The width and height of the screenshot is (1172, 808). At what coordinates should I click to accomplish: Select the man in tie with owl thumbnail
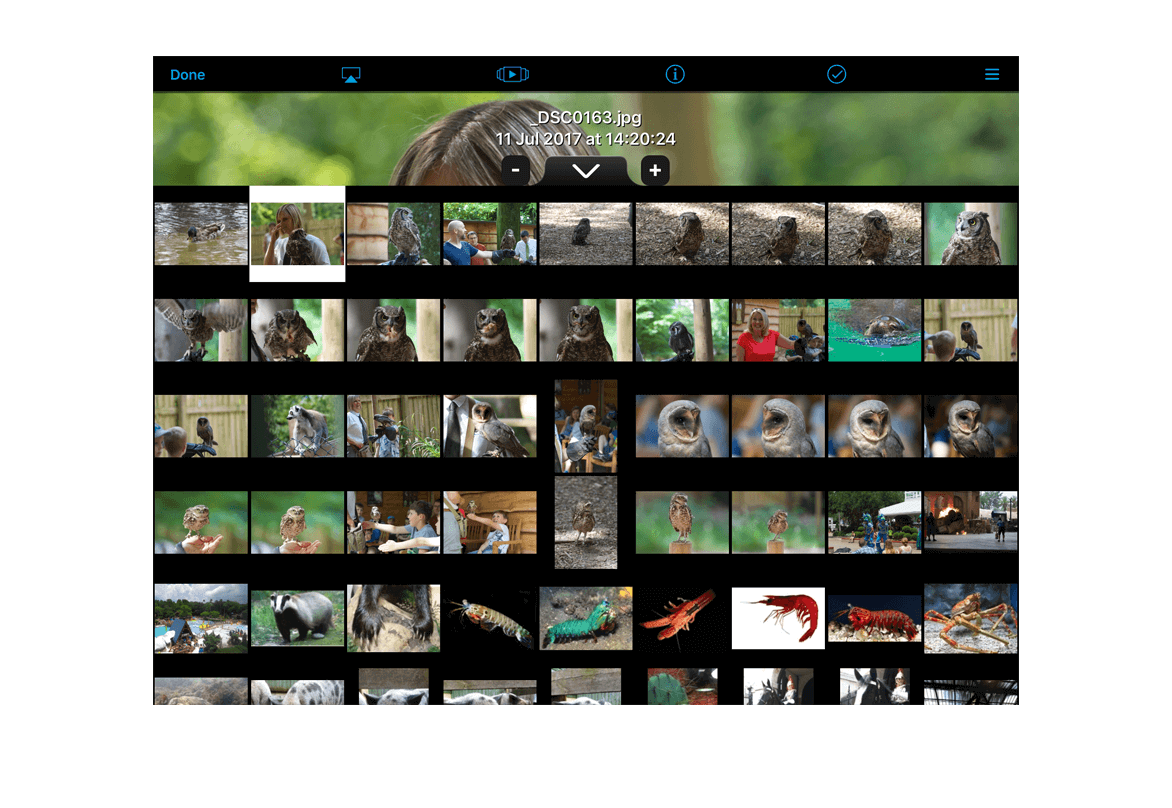click(x=490, y=426)
